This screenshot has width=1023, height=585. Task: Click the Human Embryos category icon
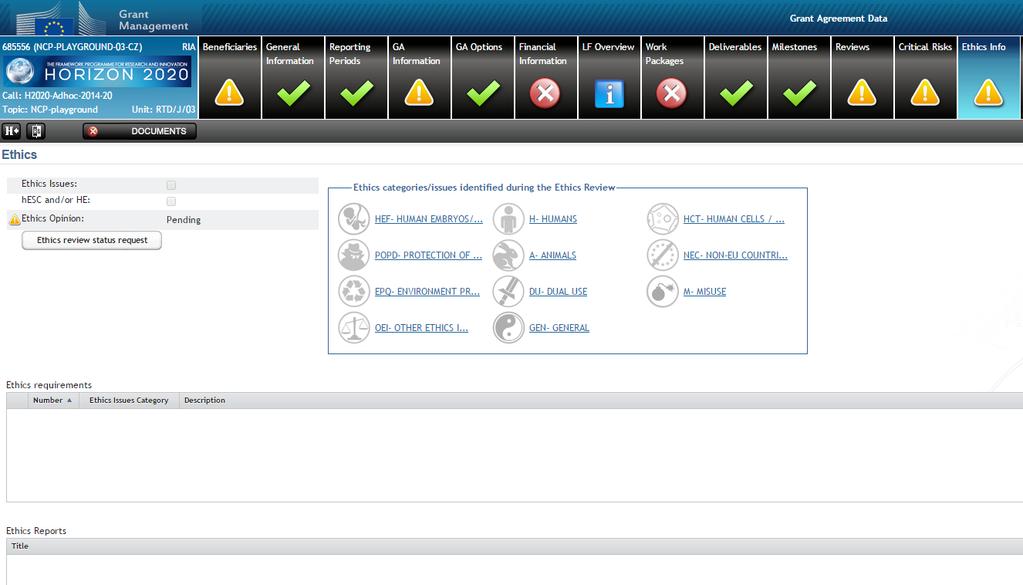point(354,218)
